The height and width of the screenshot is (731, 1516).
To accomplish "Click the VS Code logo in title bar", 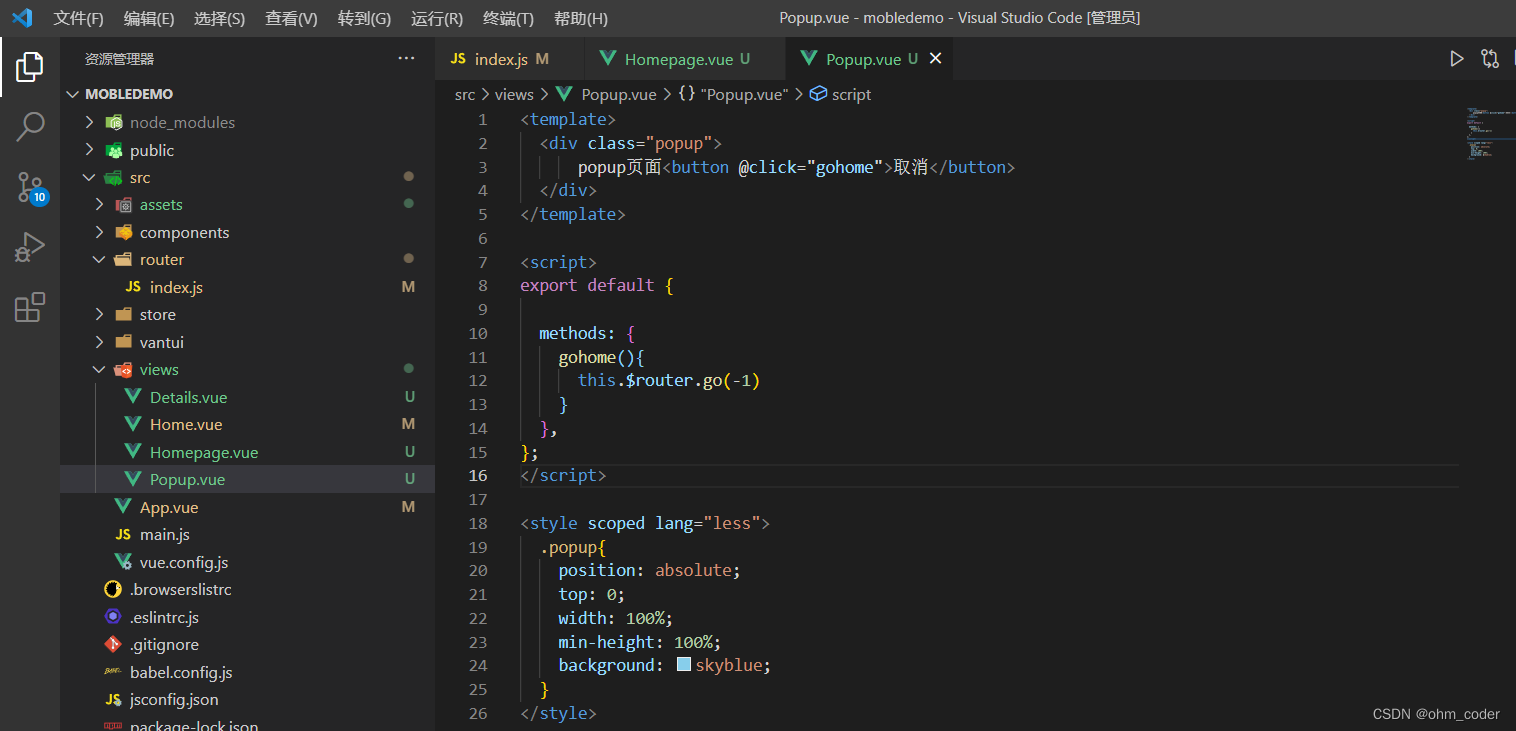I will click(x=22, y=18).
